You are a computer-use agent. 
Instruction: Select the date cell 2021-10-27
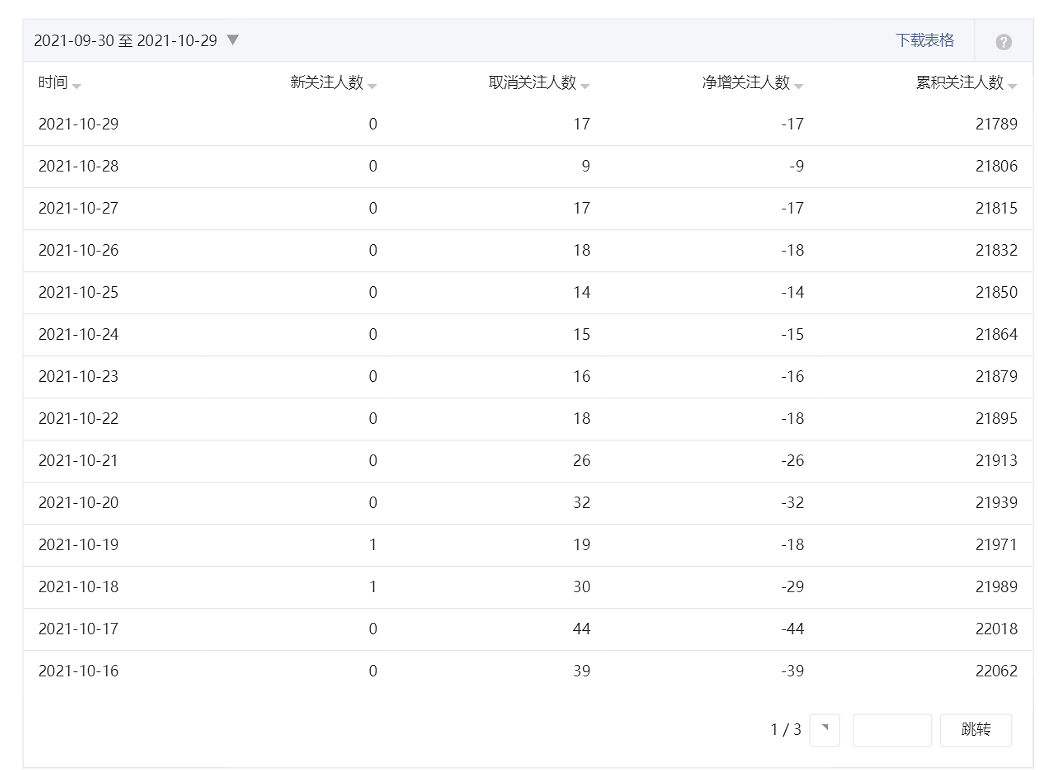click(x=79, y=208)
